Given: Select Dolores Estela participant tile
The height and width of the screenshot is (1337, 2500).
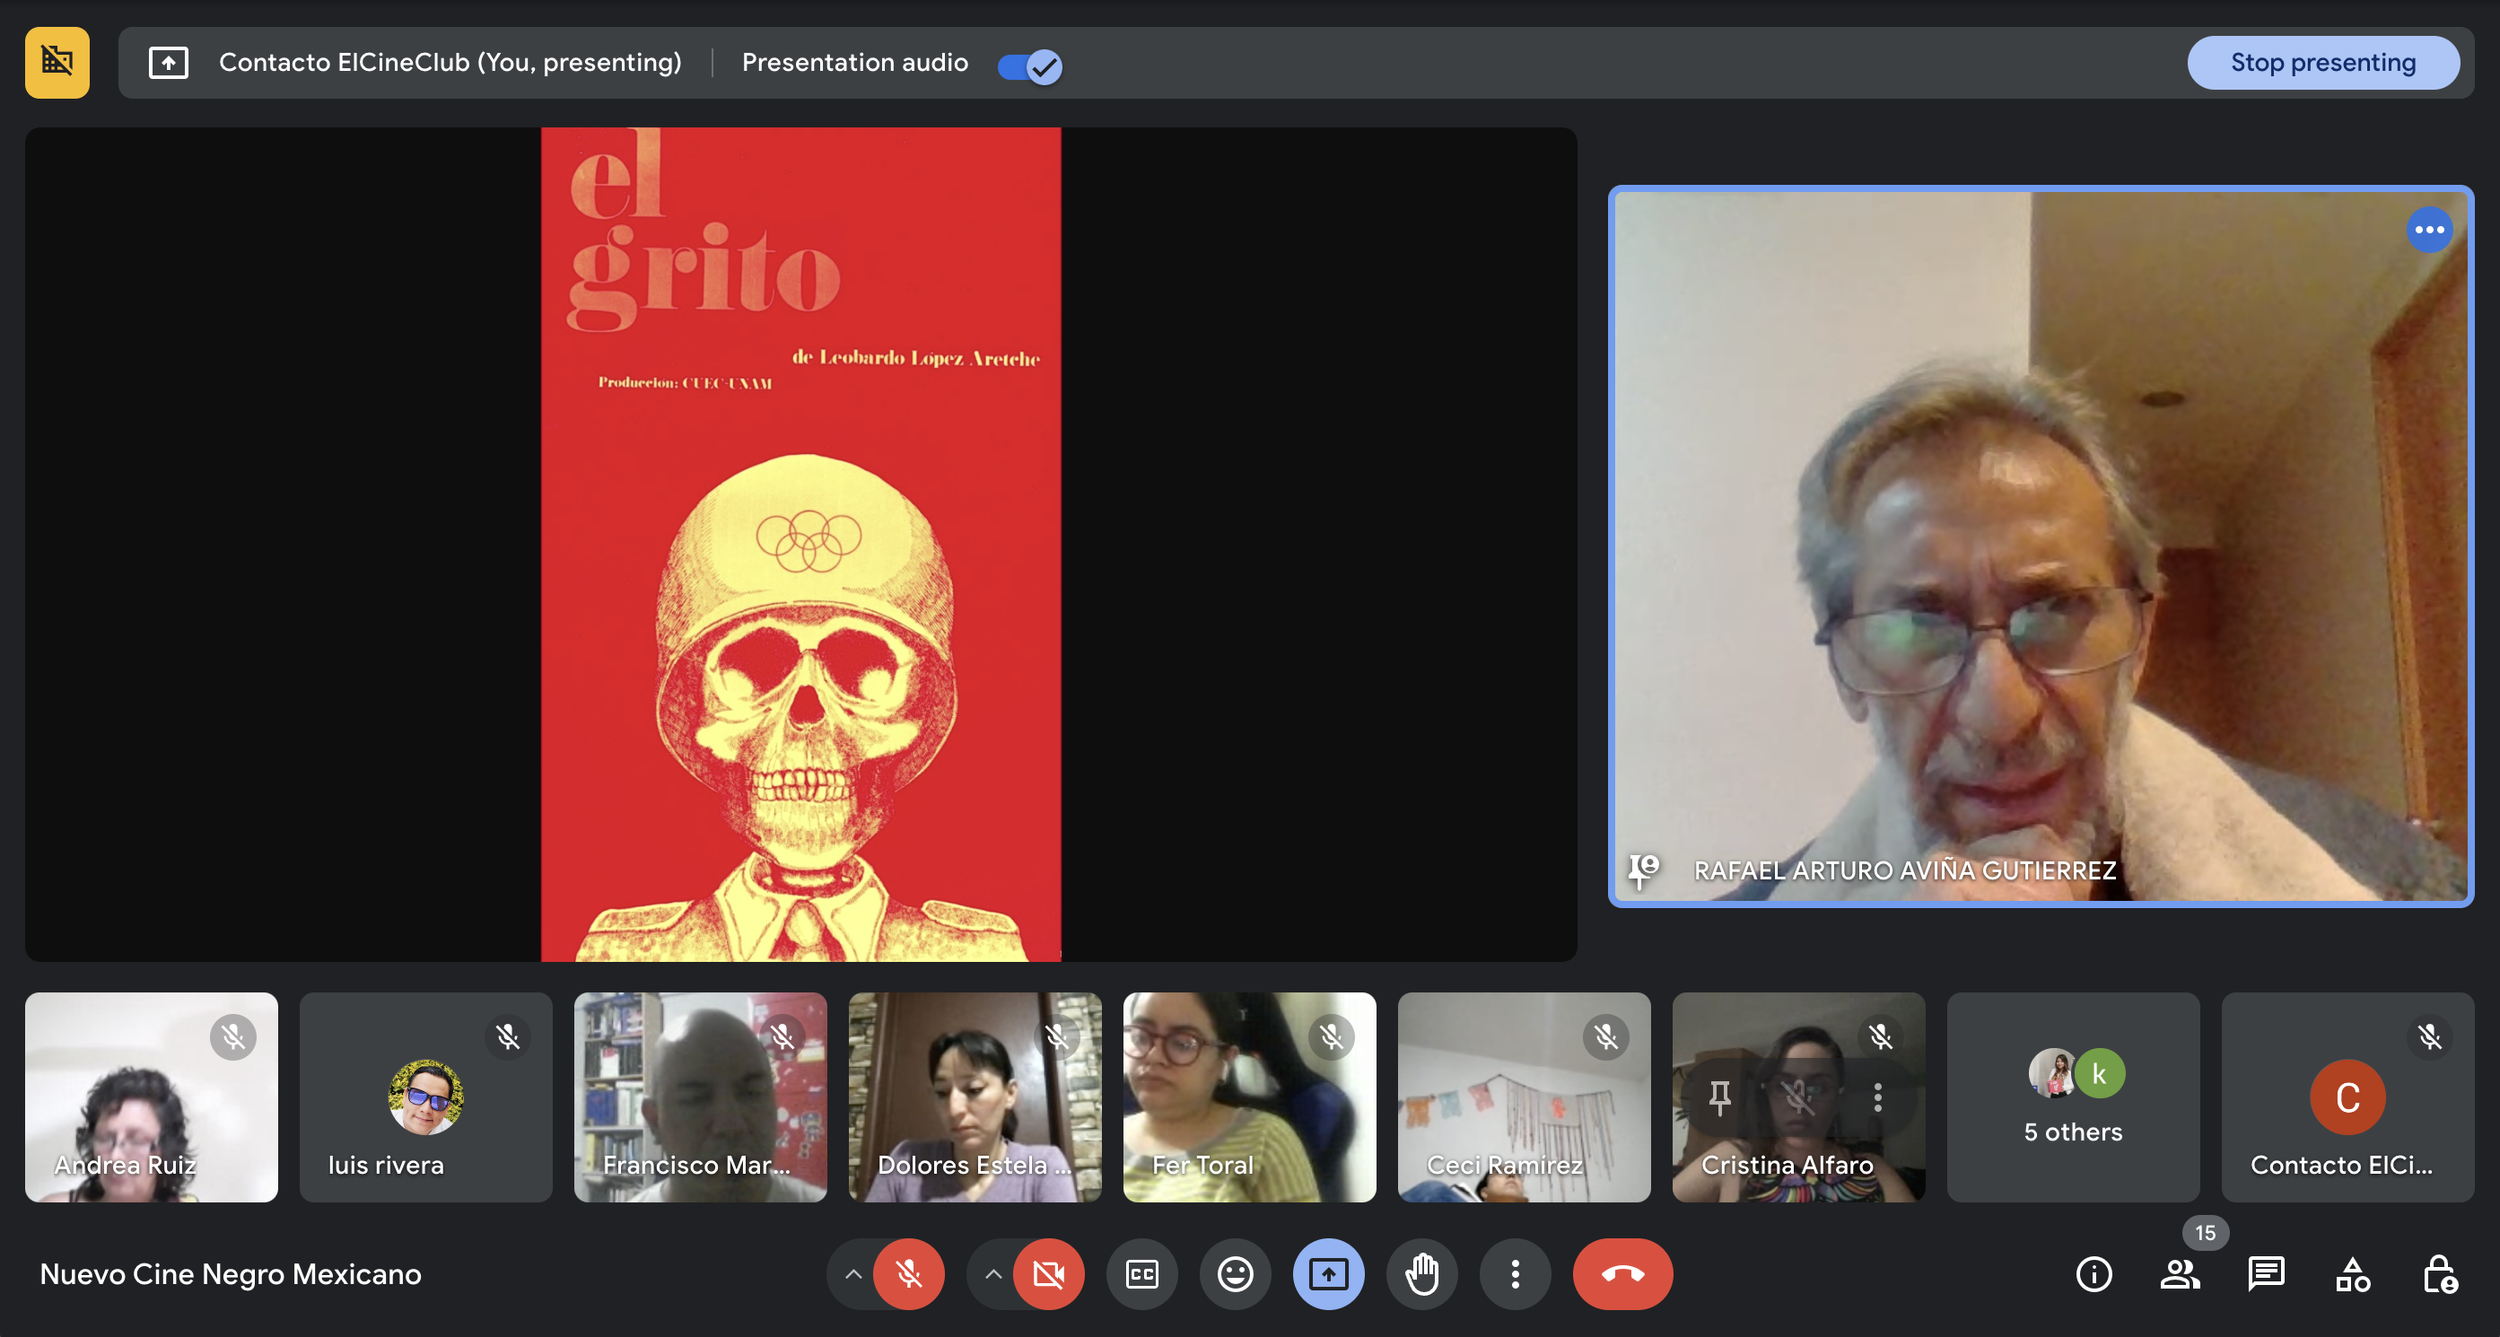Looking at the screenshot, I should pos(975,1097).
